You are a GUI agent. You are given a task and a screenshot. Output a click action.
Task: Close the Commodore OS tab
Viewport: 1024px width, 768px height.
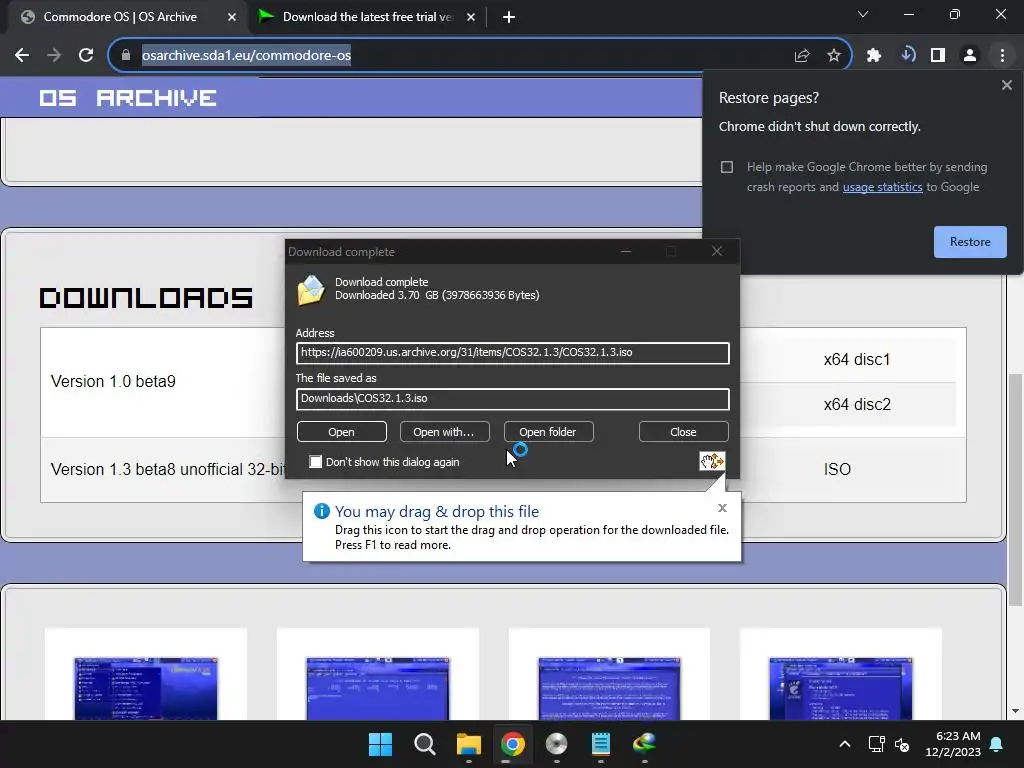pyautogui.click(x=232, y=18)
